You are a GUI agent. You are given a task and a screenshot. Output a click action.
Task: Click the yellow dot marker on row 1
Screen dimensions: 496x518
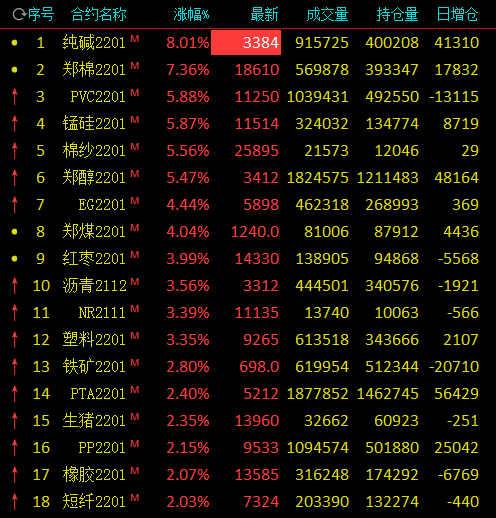pos(14,43)
